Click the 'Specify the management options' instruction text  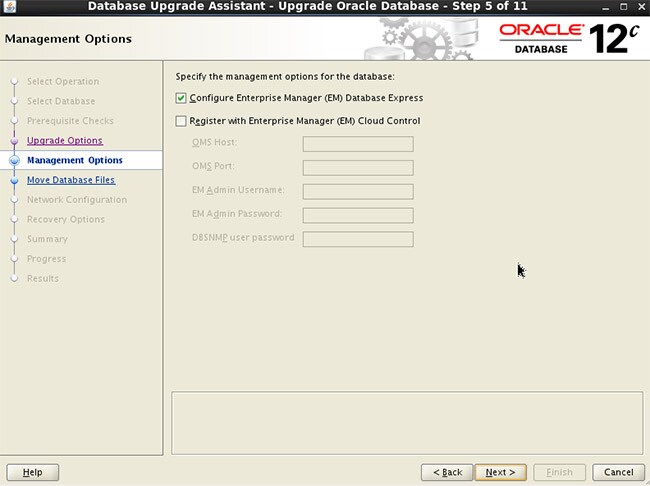click(285, 77)
